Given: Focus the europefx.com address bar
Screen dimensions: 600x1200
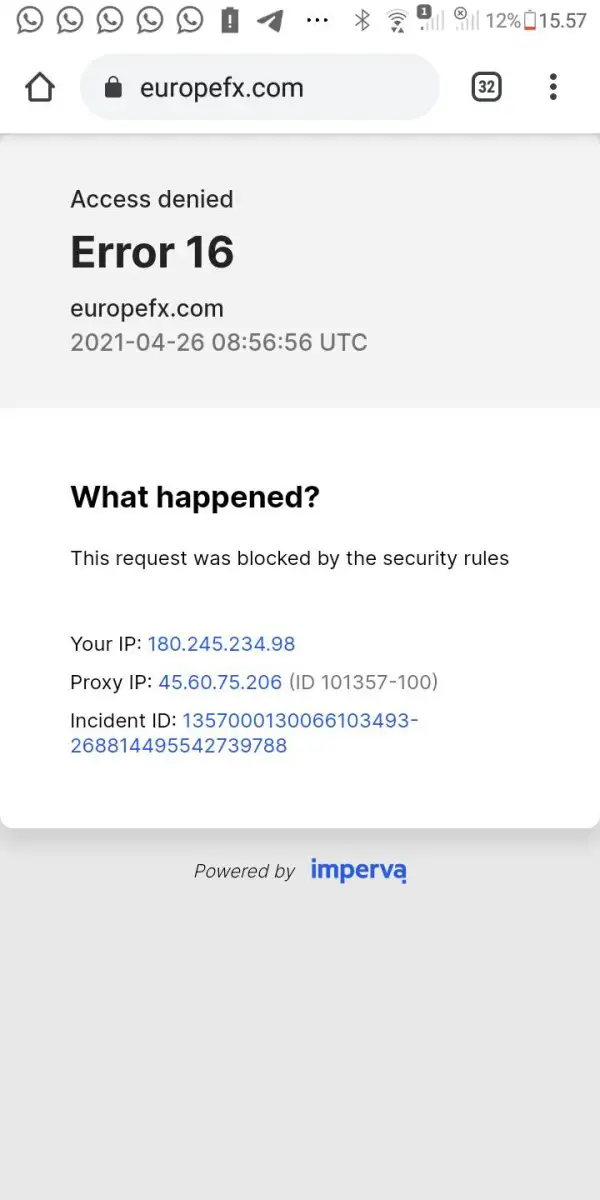Looking at the screenshot, I should point(260,88).
